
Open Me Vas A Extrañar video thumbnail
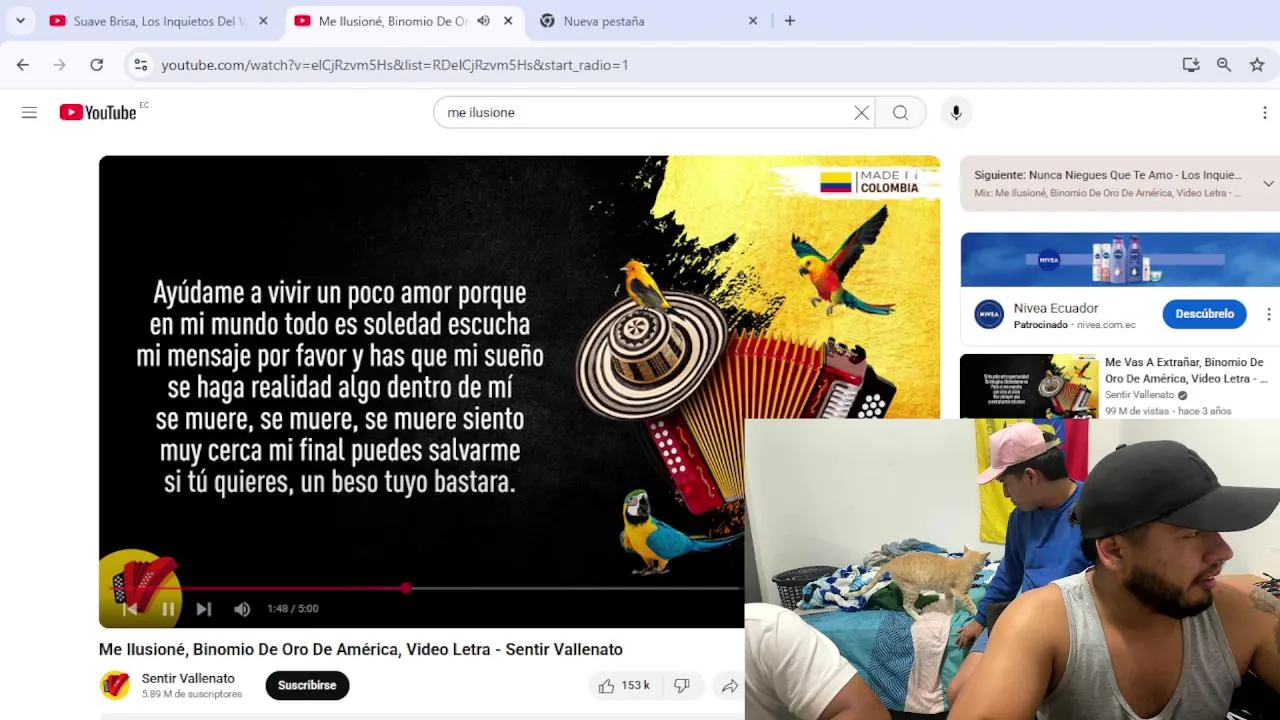pyautogui.click(x=1029, y=386)
